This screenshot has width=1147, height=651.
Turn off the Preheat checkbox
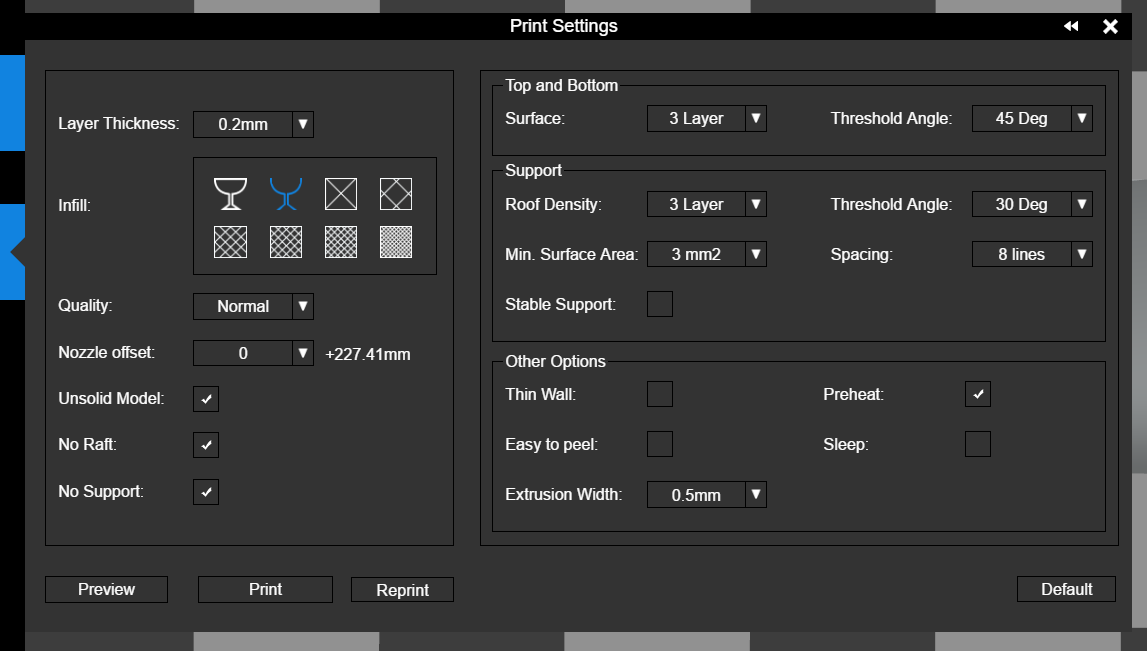click(x=978, y=394)
